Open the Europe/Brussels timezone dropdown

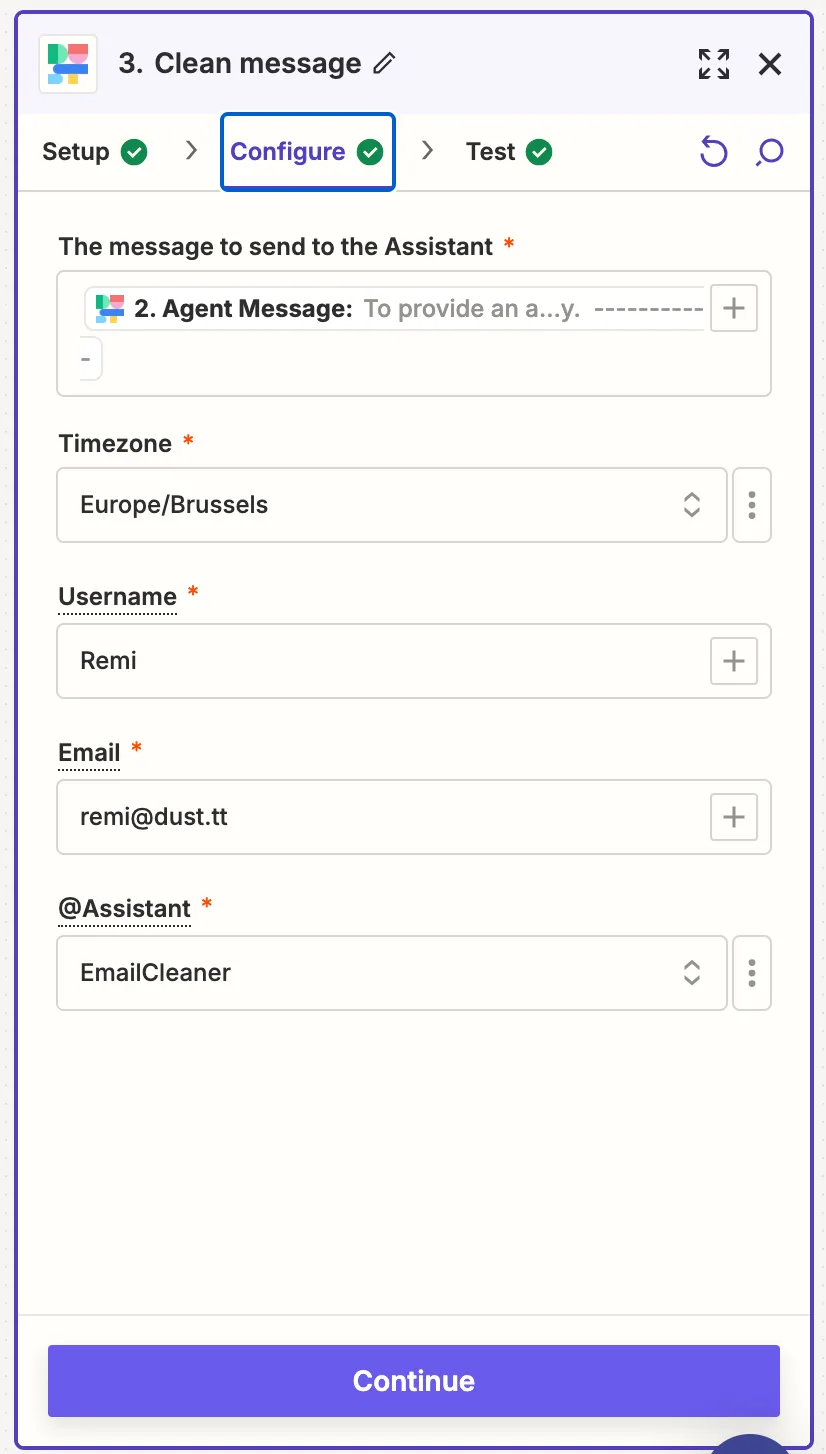click(x=392, y=505)
